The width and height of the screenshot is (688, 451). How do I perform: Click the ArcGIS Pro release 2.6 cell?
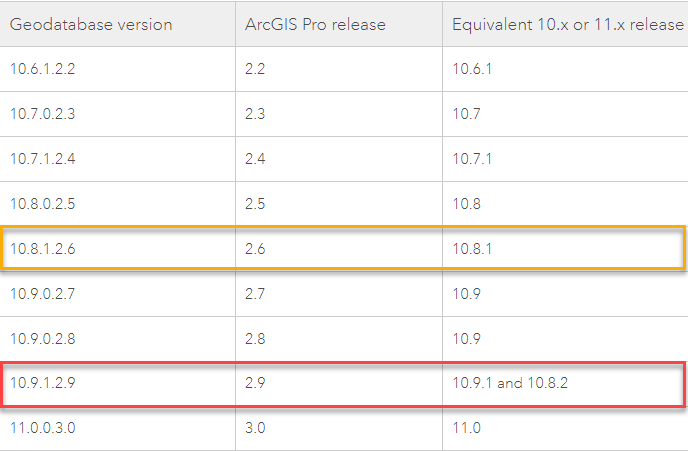click(x=255, y=248)
